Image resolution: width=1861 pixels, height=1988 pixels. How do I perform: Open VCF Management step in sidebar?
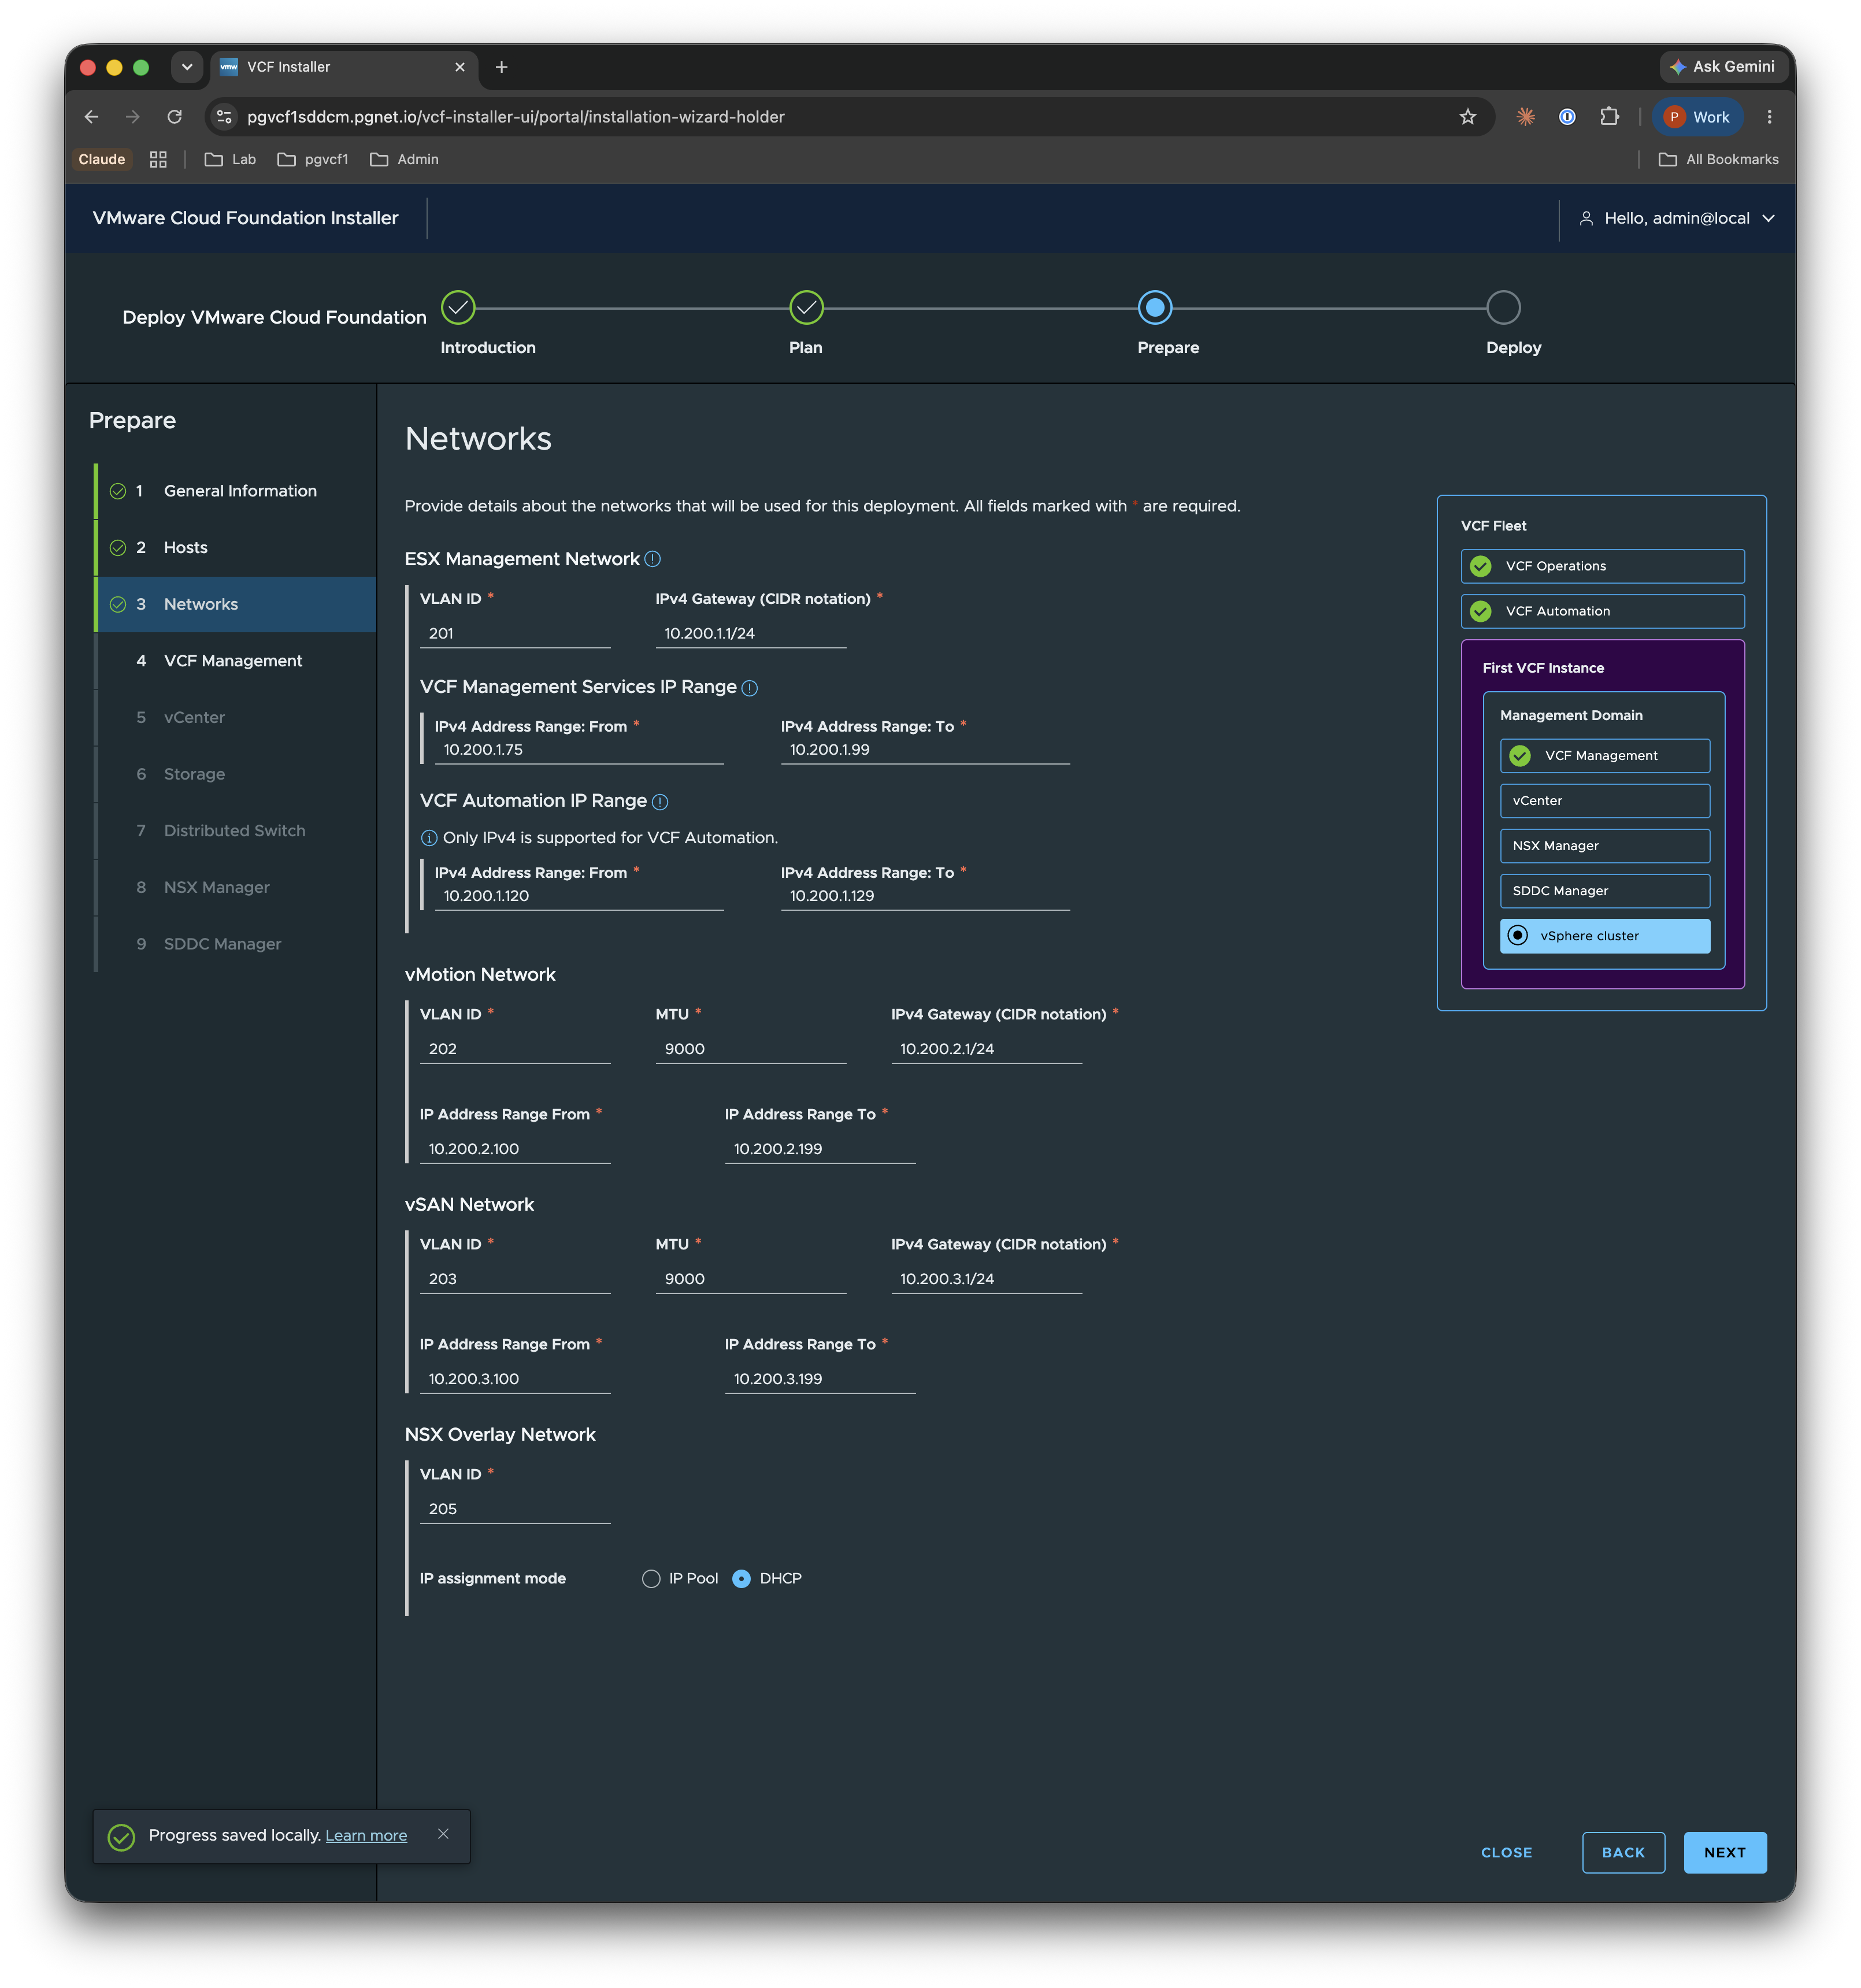click(236, 661)
